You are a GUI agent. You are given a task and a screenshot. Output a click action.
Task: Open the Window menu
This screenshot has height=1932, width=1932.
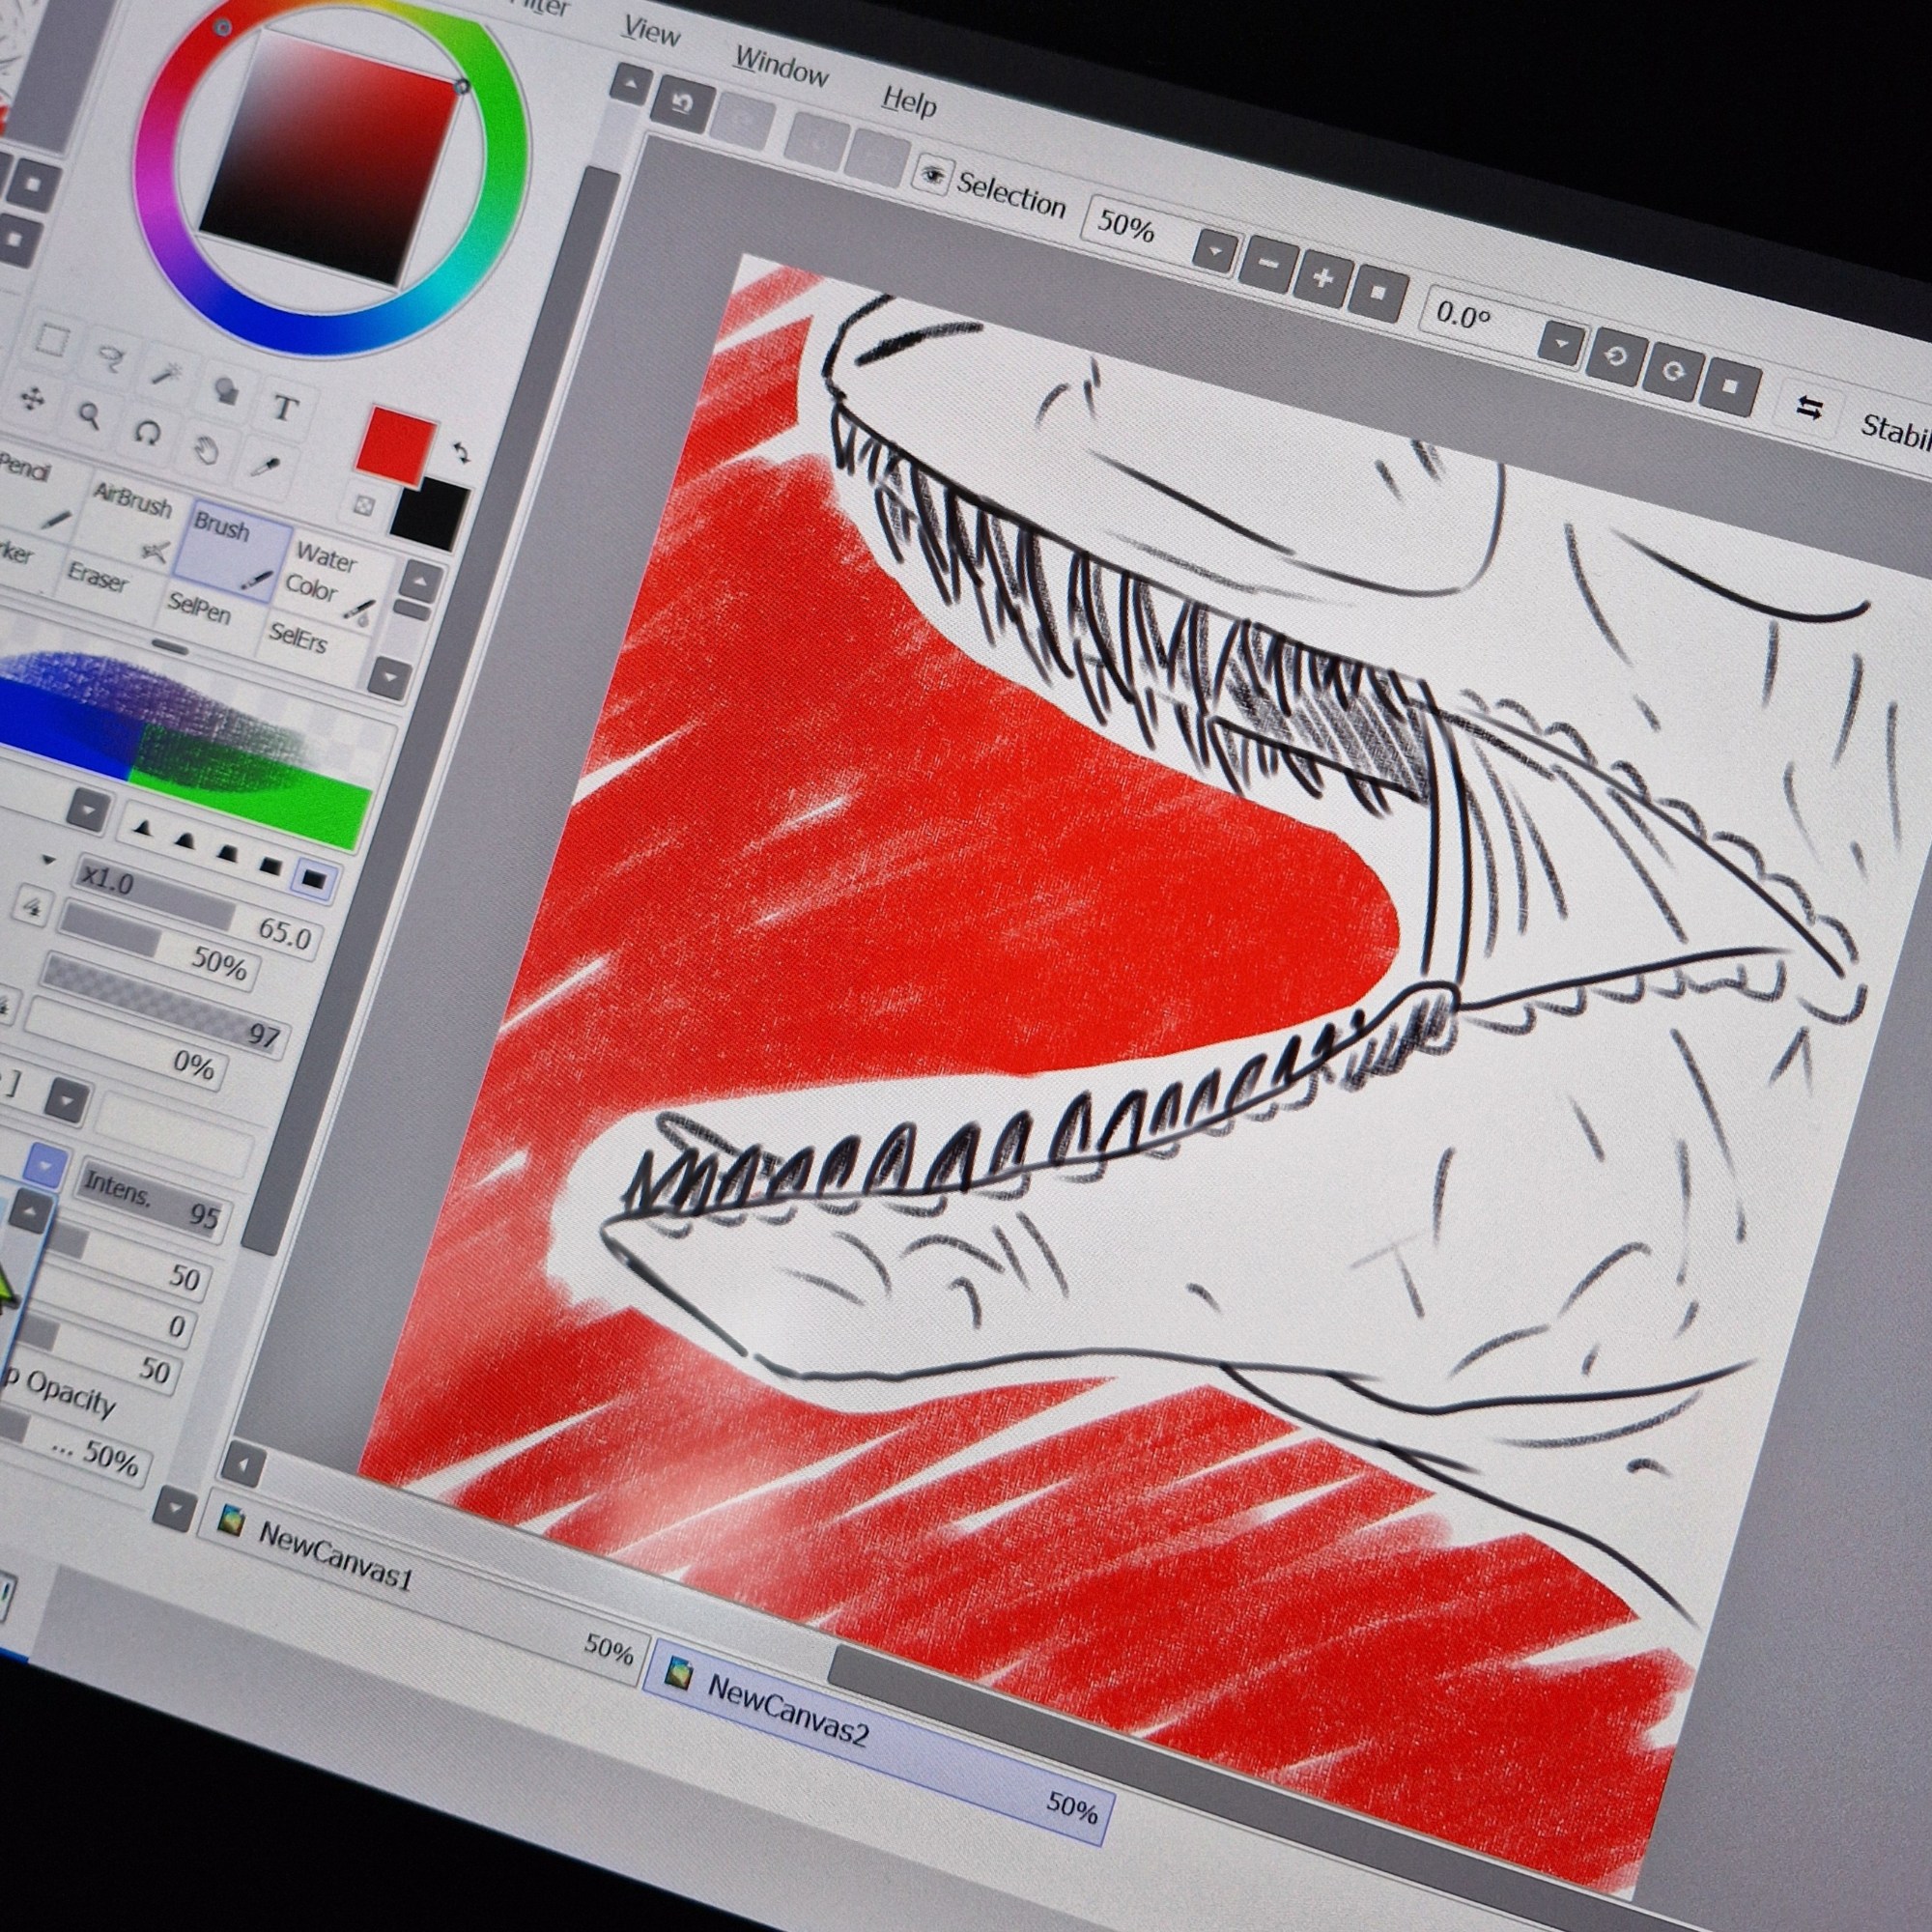pyautogui.click(x=781, y=67)
